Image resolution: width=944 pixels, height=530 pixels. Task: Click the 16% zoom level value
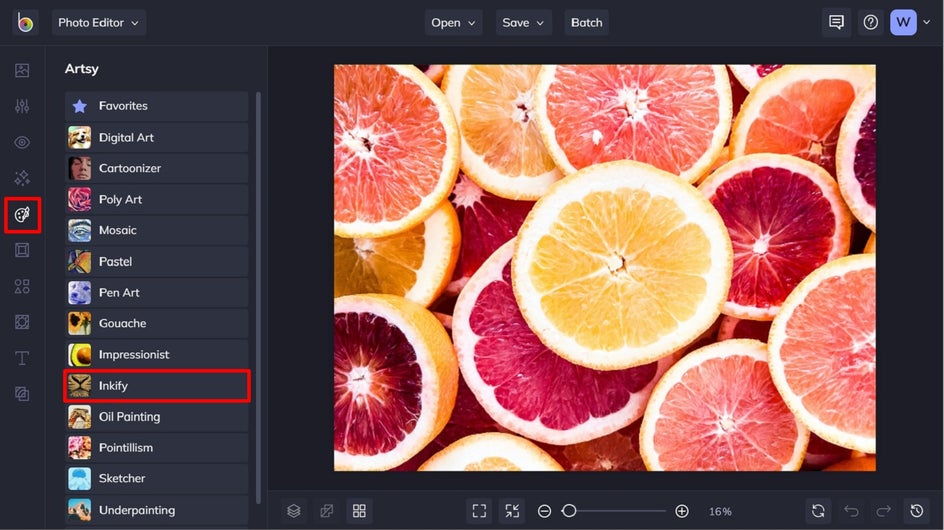(720, 511)
